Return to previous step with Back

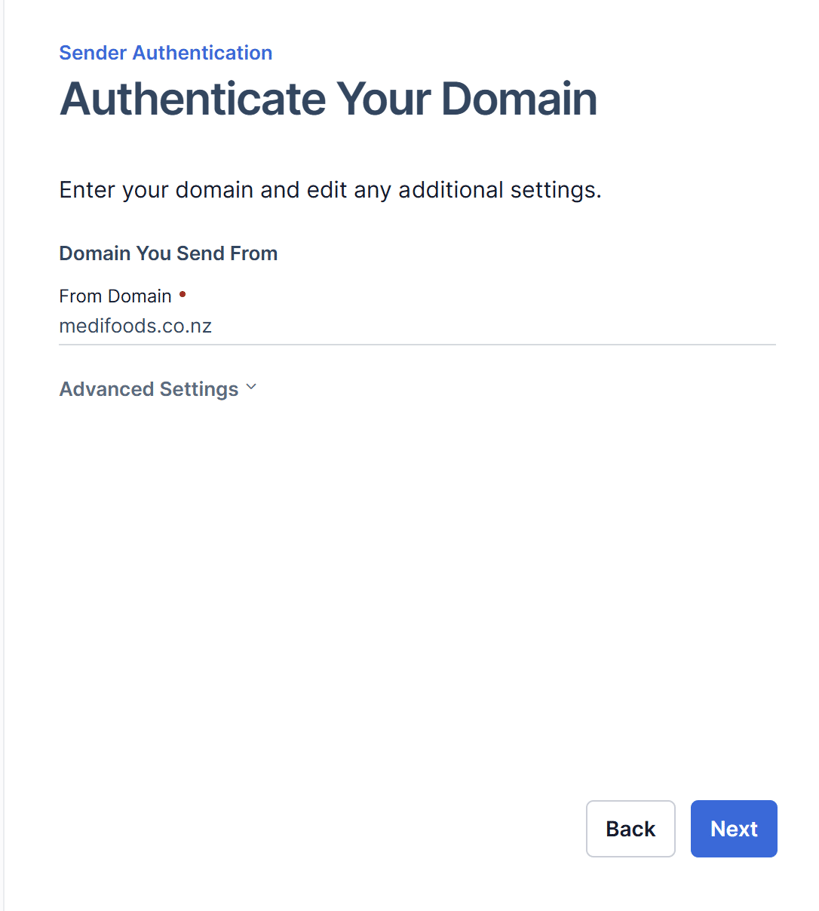(x=630, y=828)
